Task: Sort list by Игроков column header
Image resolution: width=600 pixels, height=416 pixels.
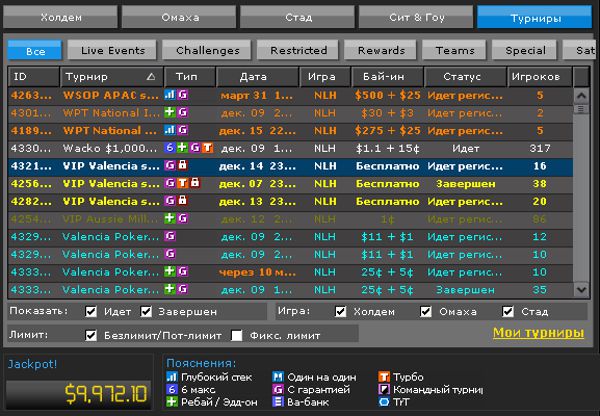Action: click(540, 76)
